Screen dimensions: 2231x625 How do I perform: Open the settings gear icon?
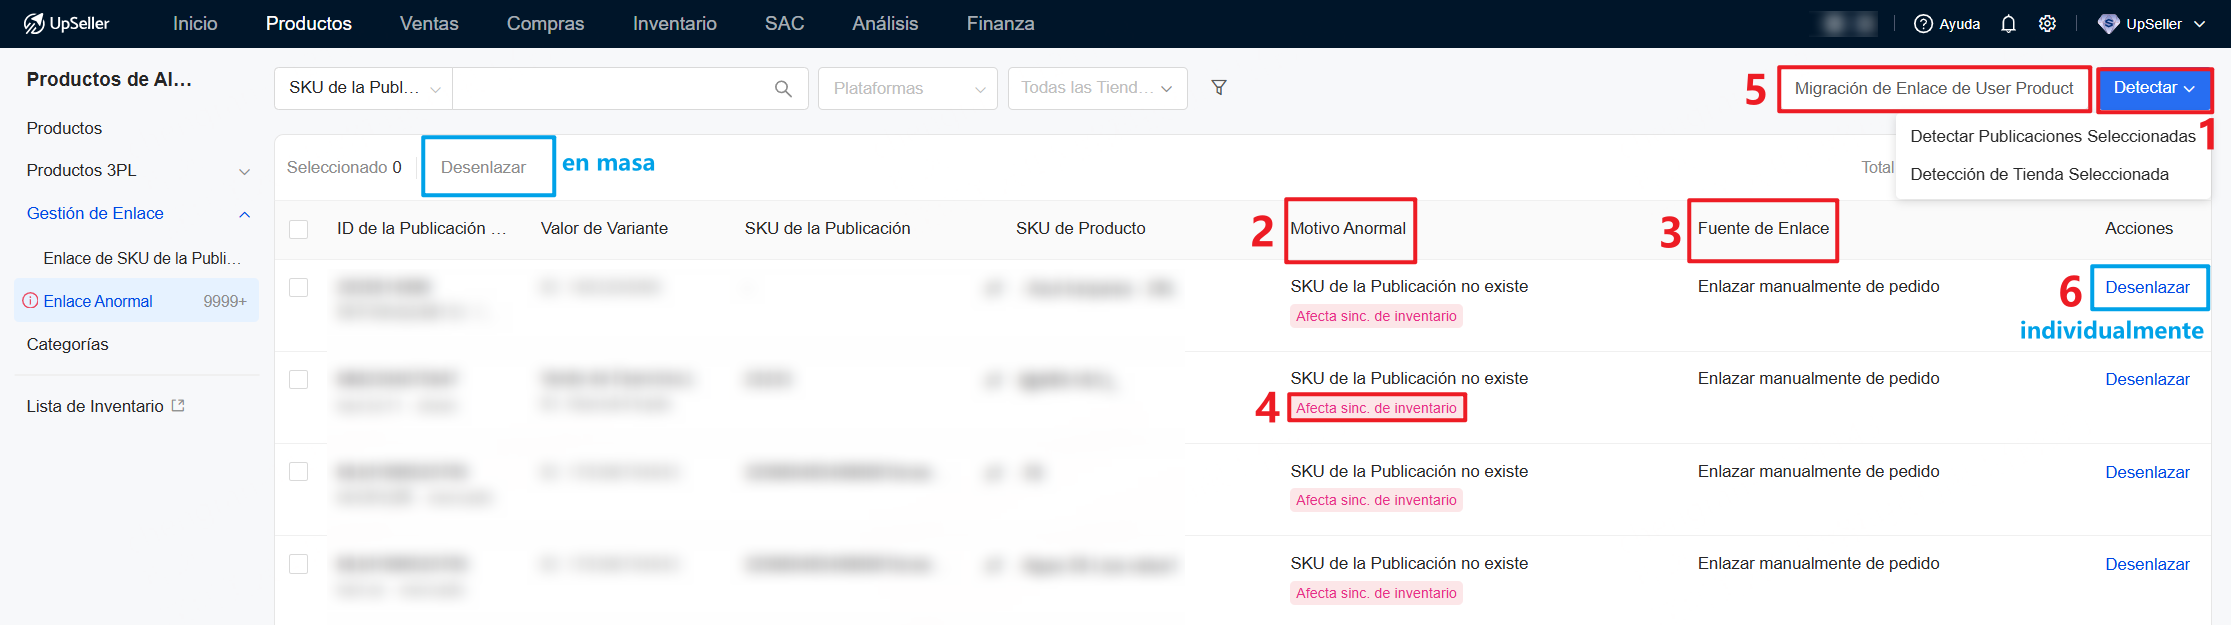coord(2047,24)
